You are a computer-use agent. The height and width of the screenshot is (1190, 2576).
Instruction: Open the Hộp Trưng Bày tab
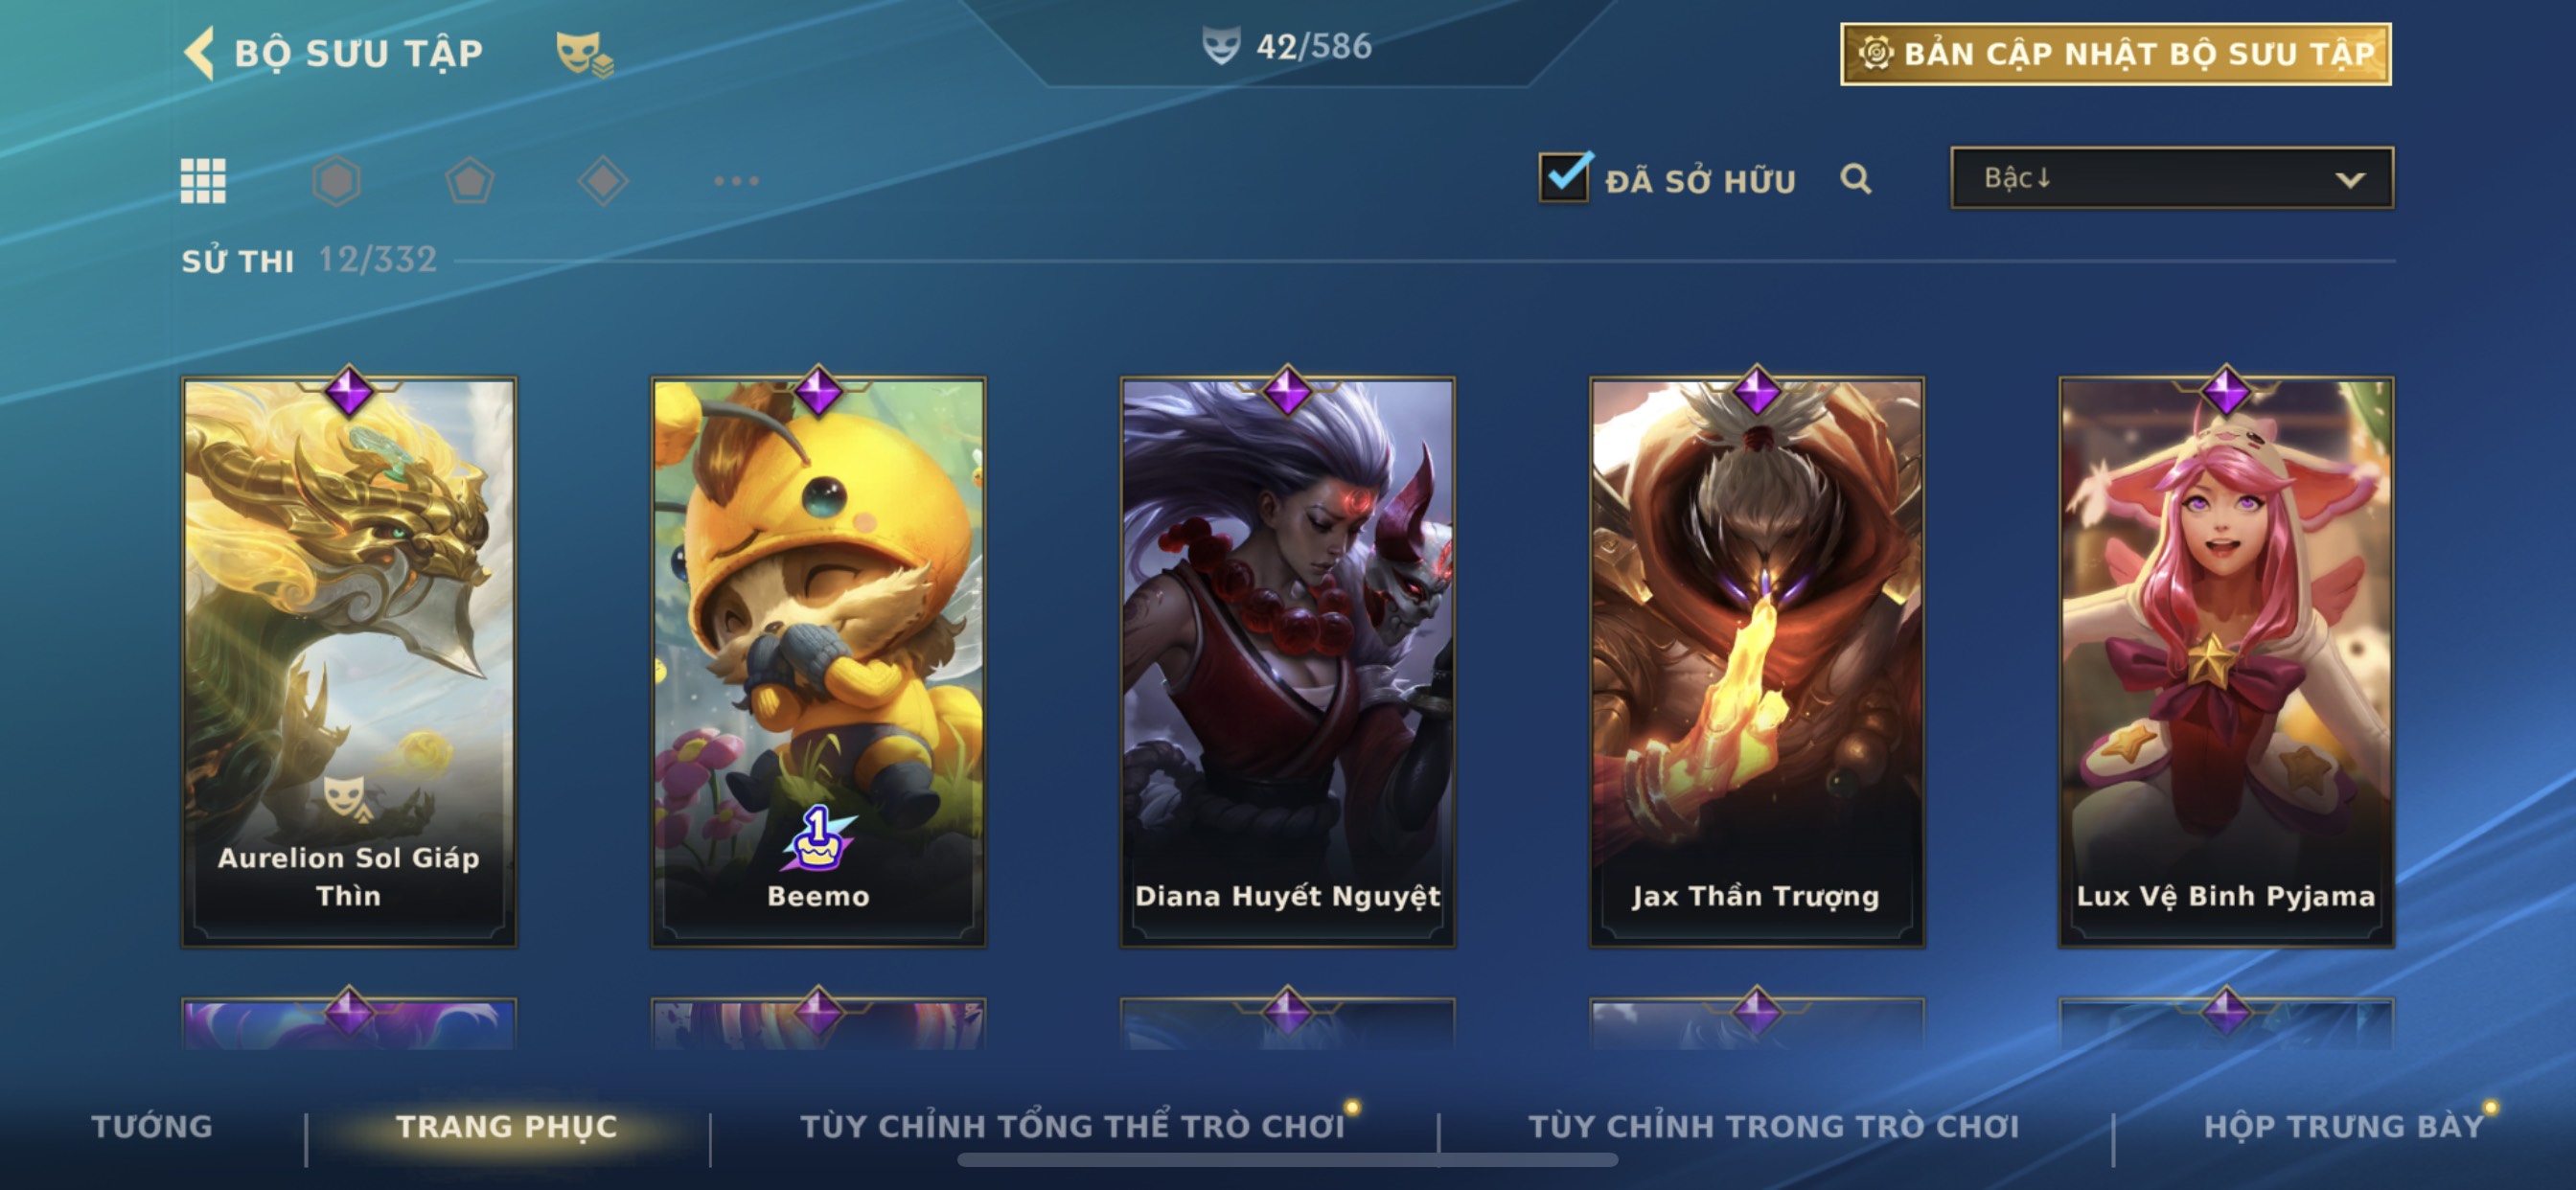pyautogui.click(x=2343, y=1127)
